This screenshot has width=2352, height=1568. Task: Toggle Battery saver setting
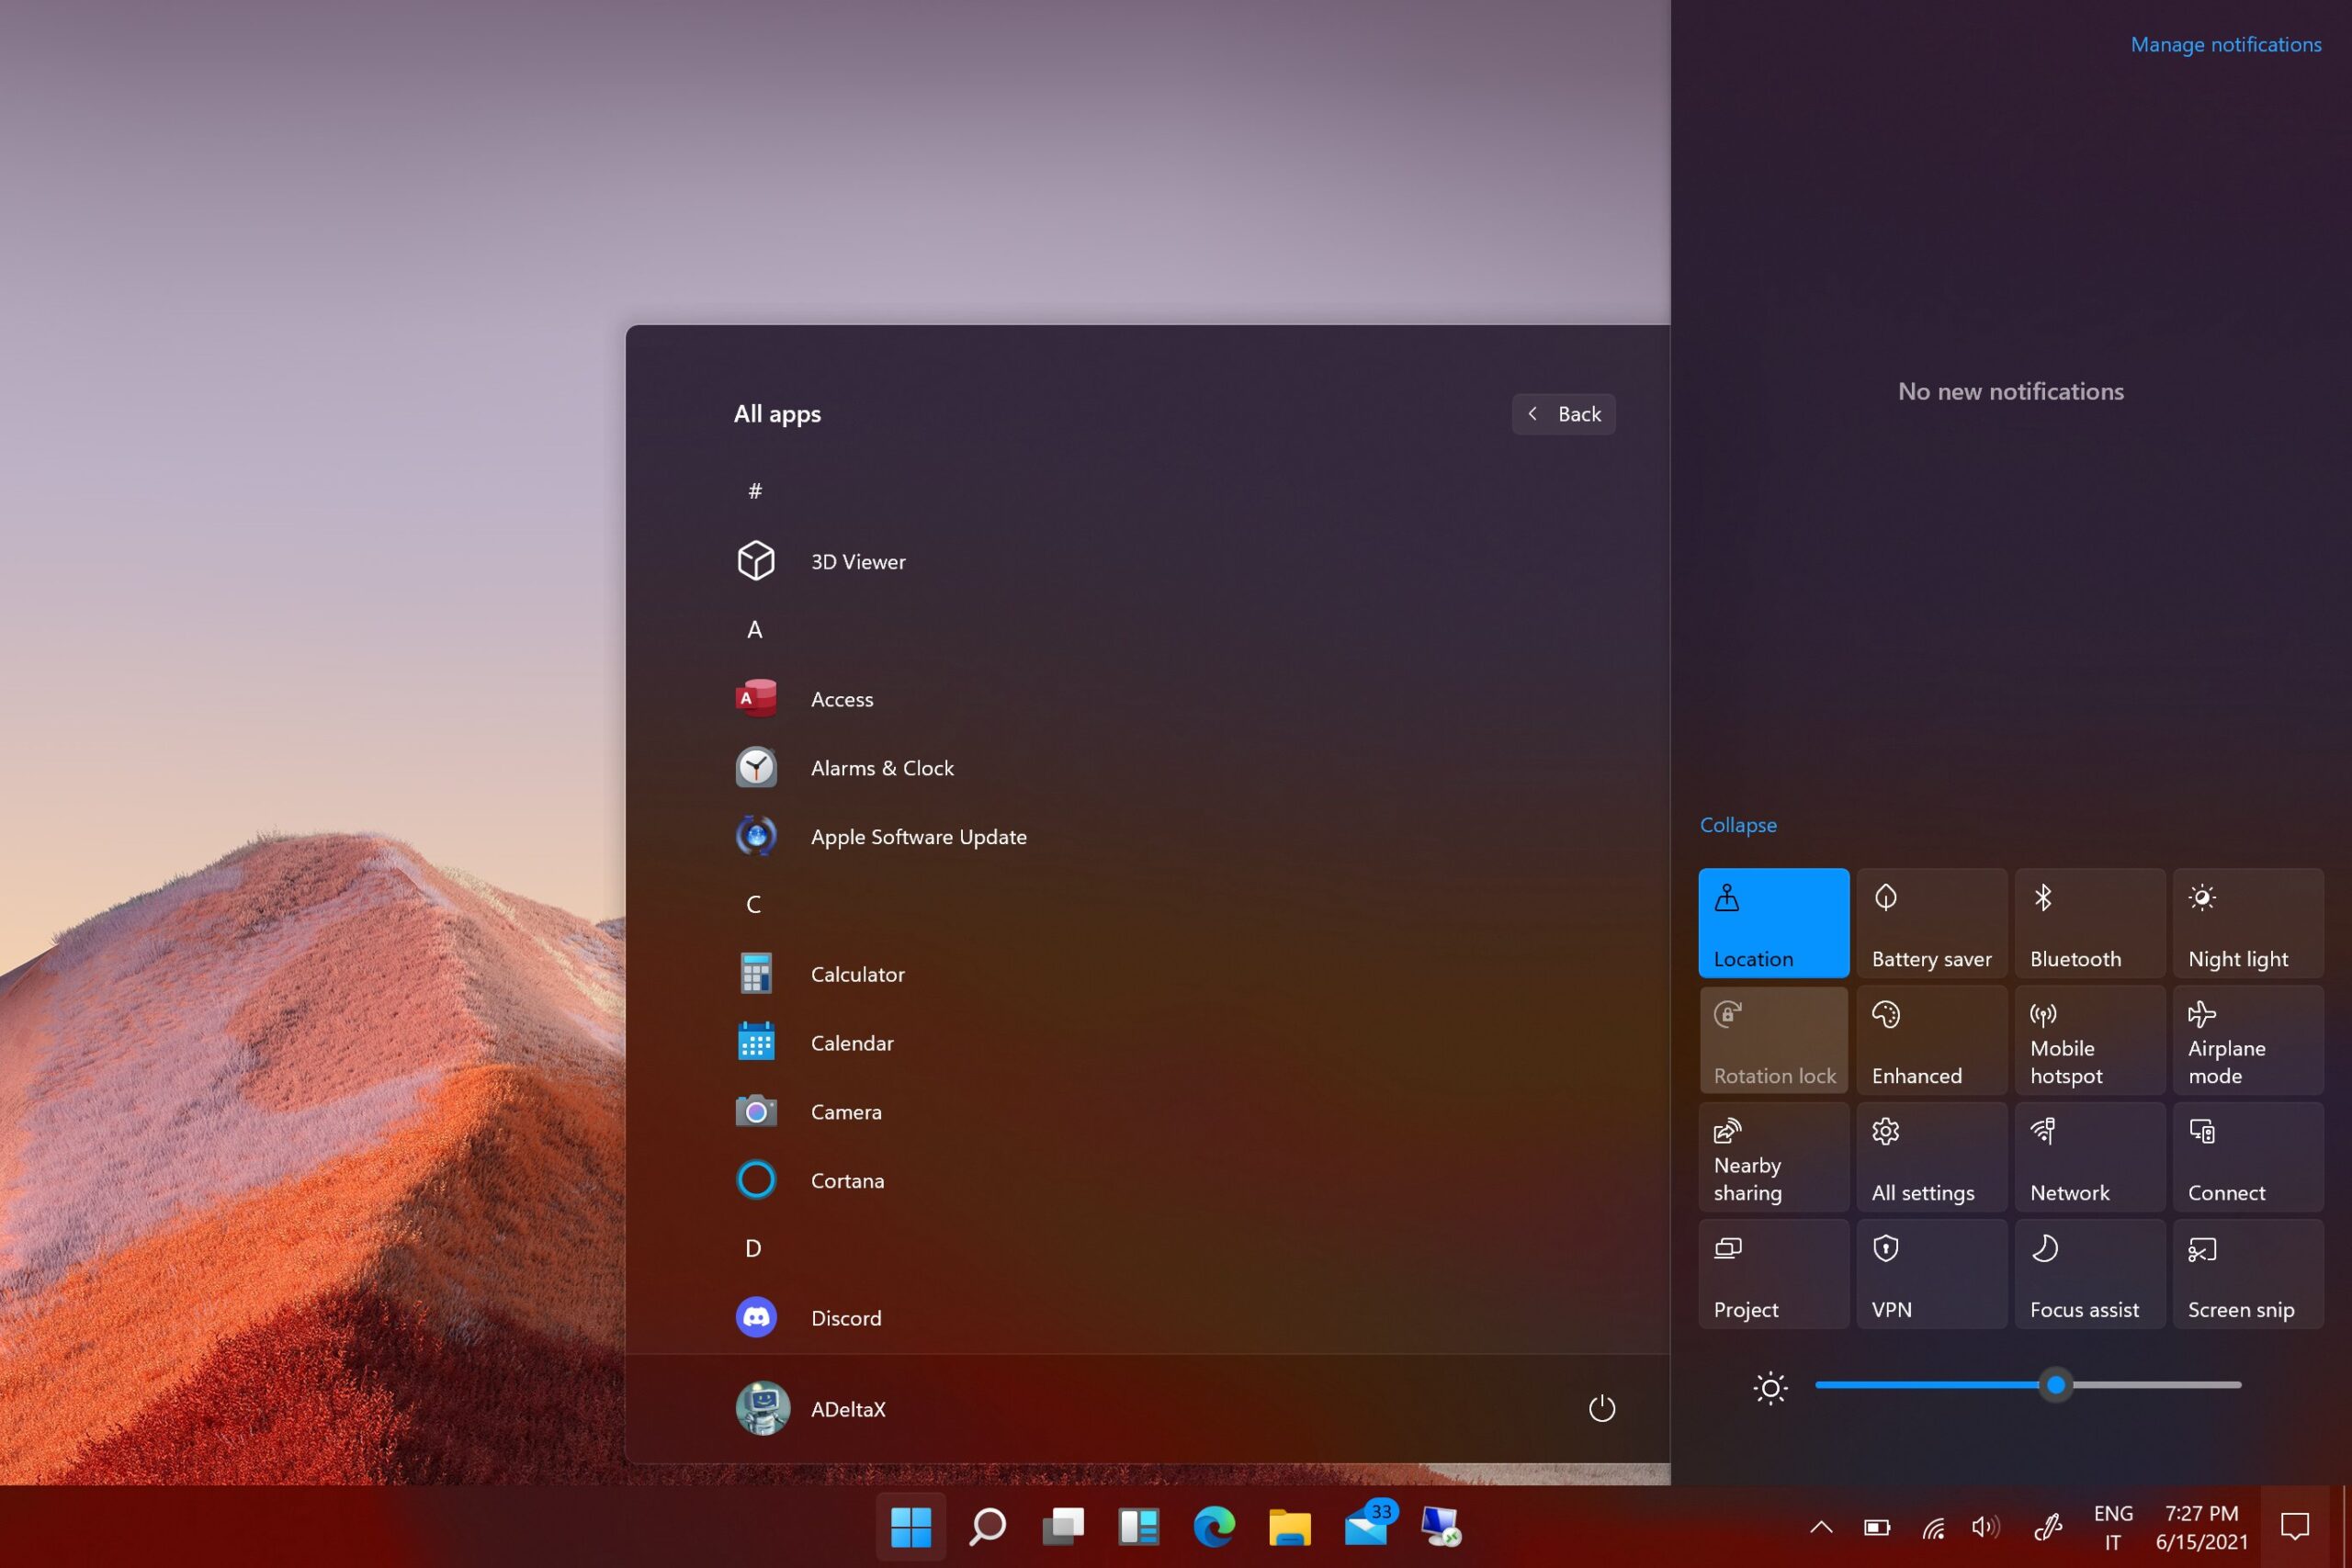(1930, 922)
